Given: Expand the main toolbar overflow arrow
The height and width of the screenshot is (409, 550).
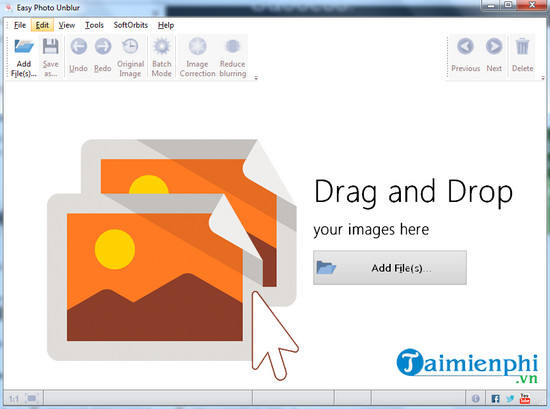Looking at the screenshot, I should (x=256, y=78).
